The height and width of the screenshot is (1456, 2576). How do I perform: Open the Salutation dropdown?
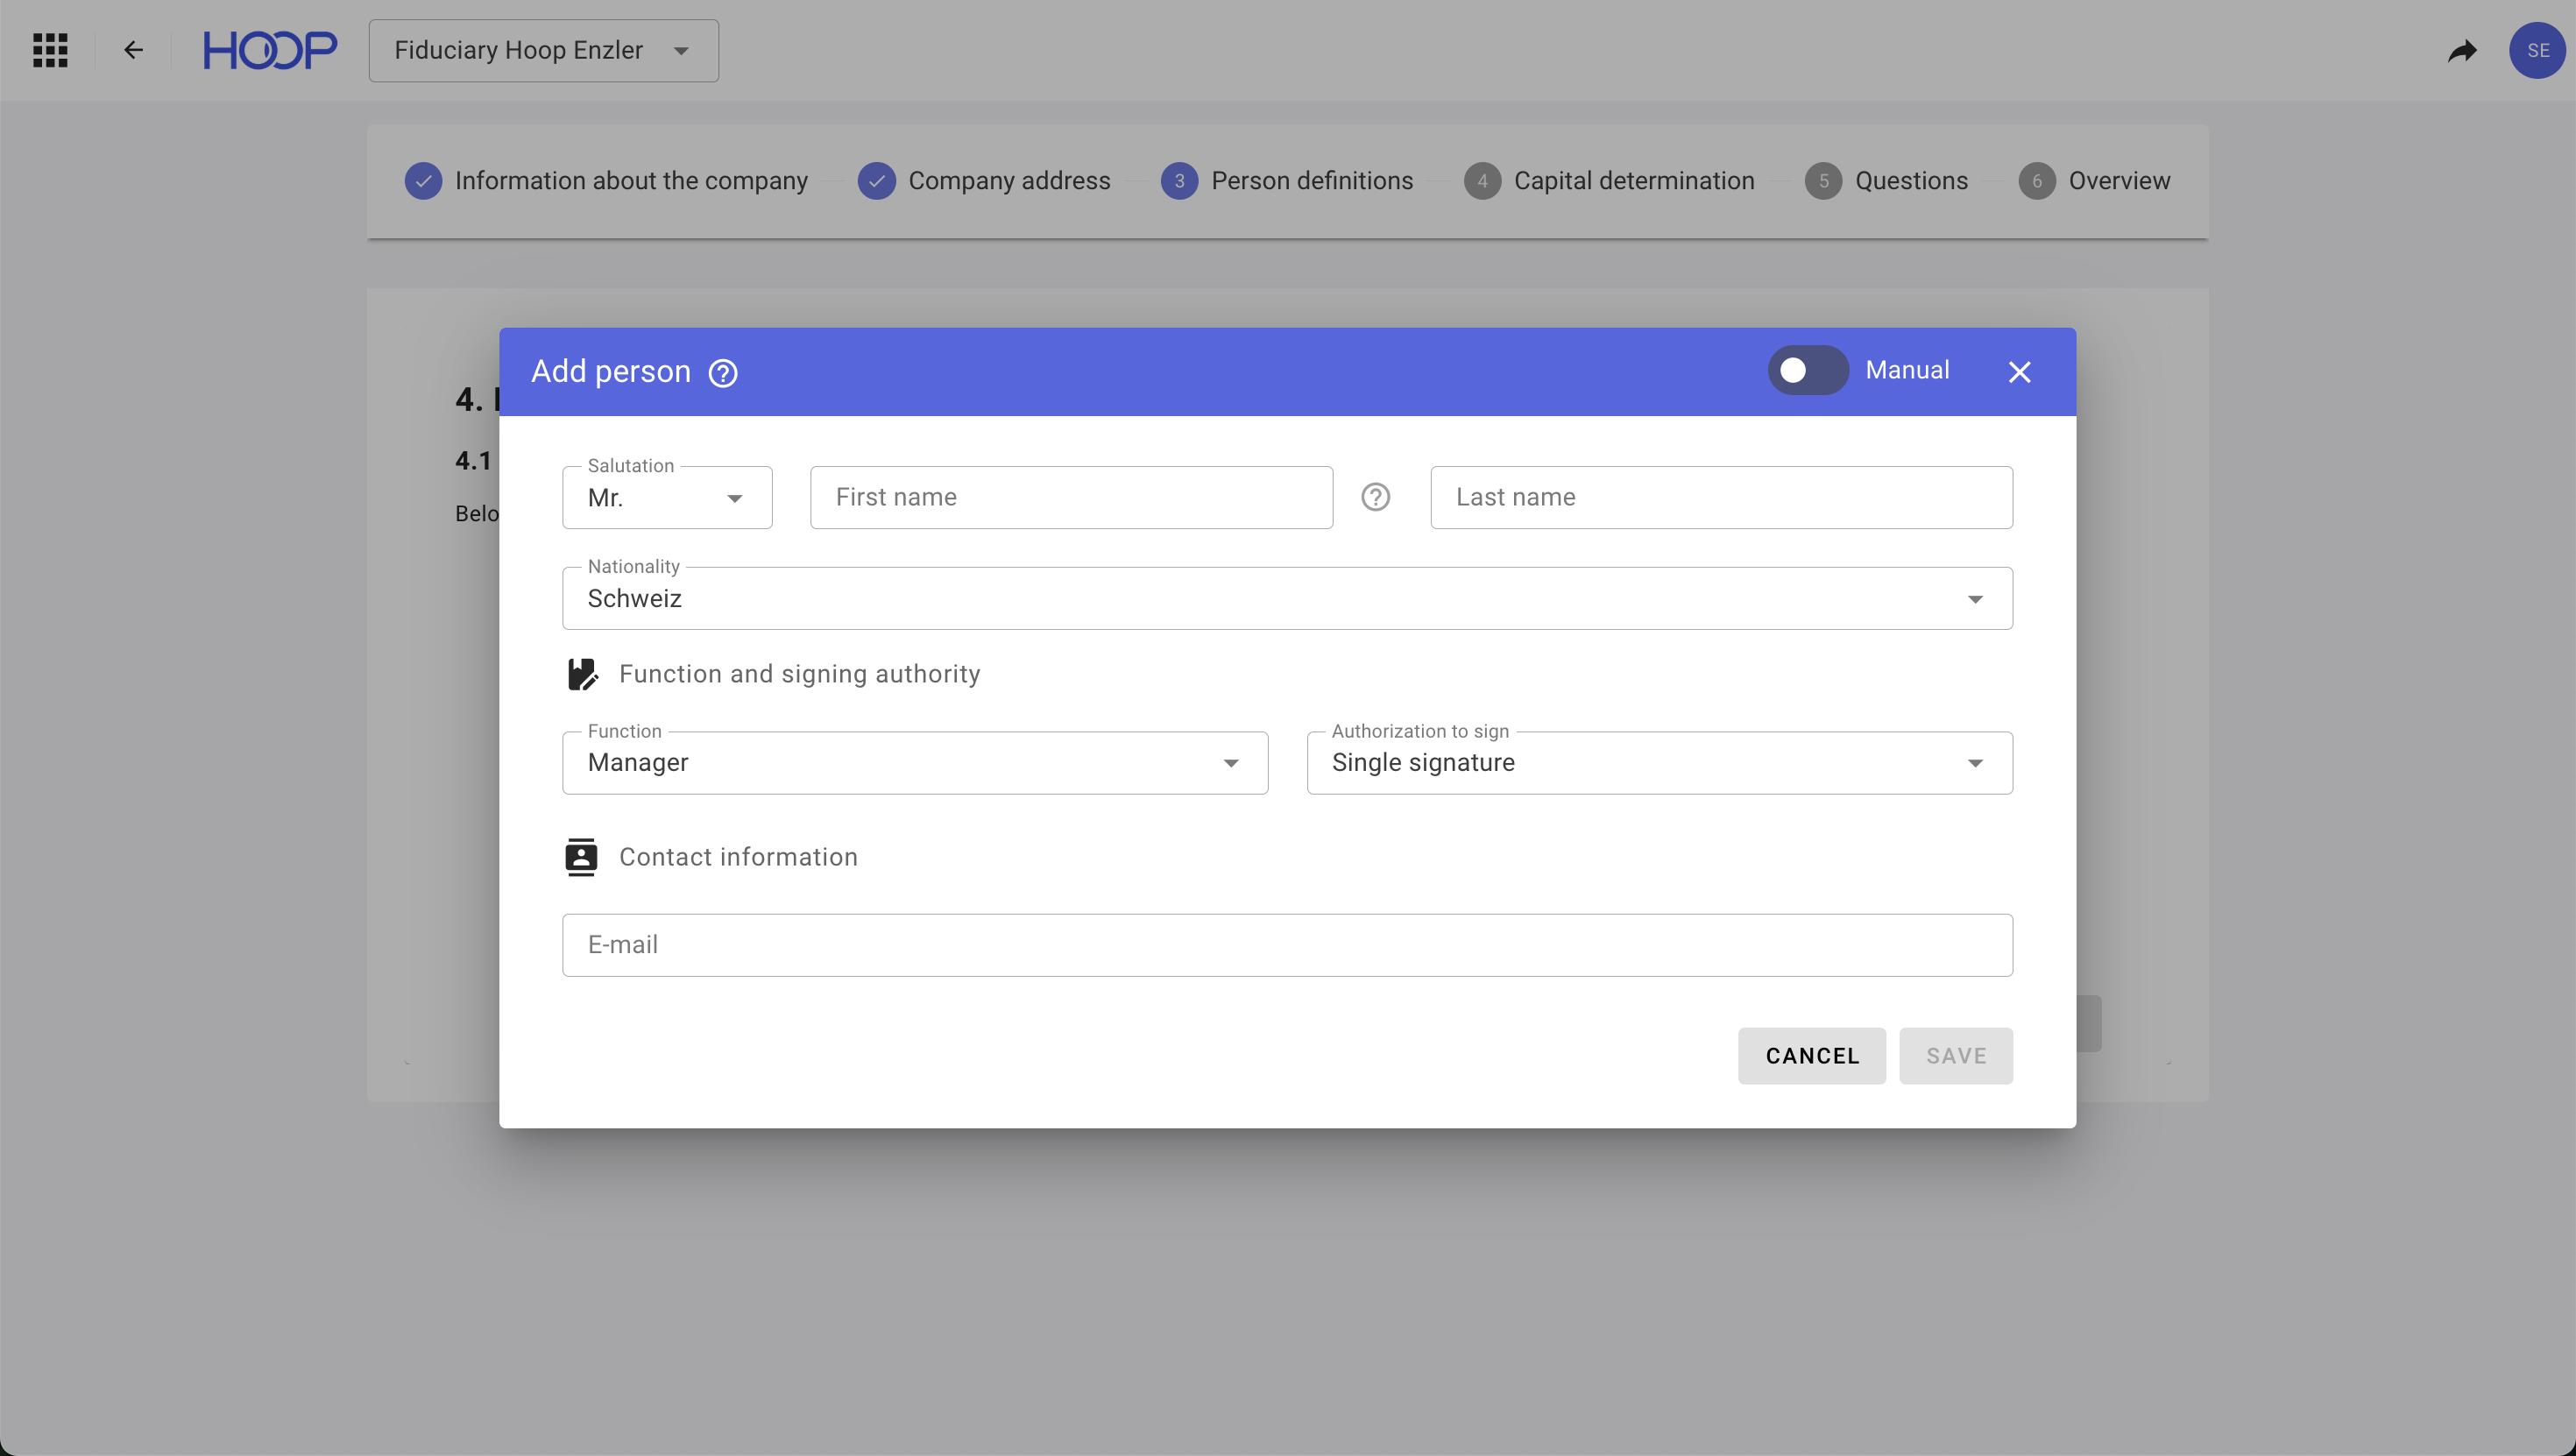[x=667, y=497]
